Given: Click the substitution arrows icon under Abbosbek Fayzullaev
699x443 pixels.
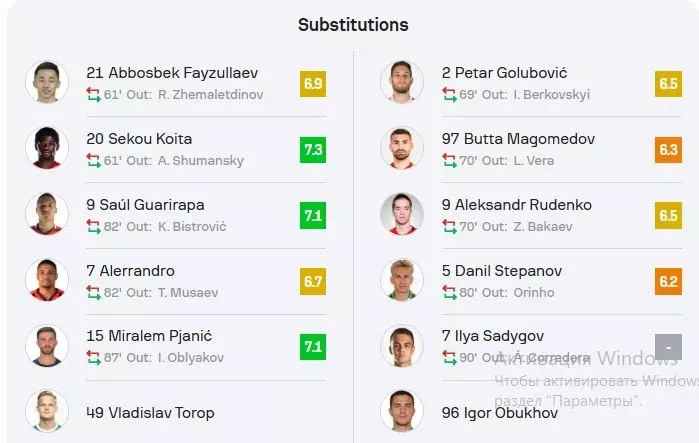Looking at the screenshot, I should tap(93, 94).
